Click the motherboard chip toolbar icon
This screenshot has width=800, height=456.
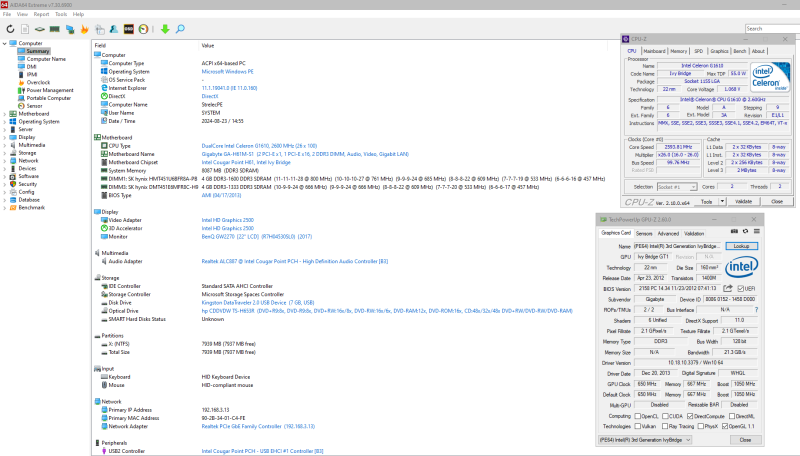tap(40, 29)
